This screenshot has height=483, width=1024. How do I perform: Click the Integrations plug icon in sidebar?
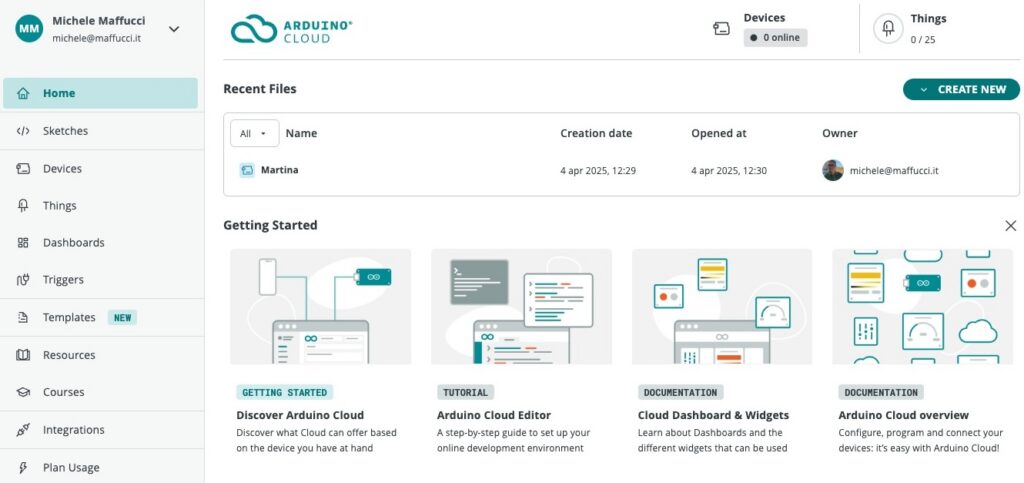pyautogui.click(x=23, y=430)
